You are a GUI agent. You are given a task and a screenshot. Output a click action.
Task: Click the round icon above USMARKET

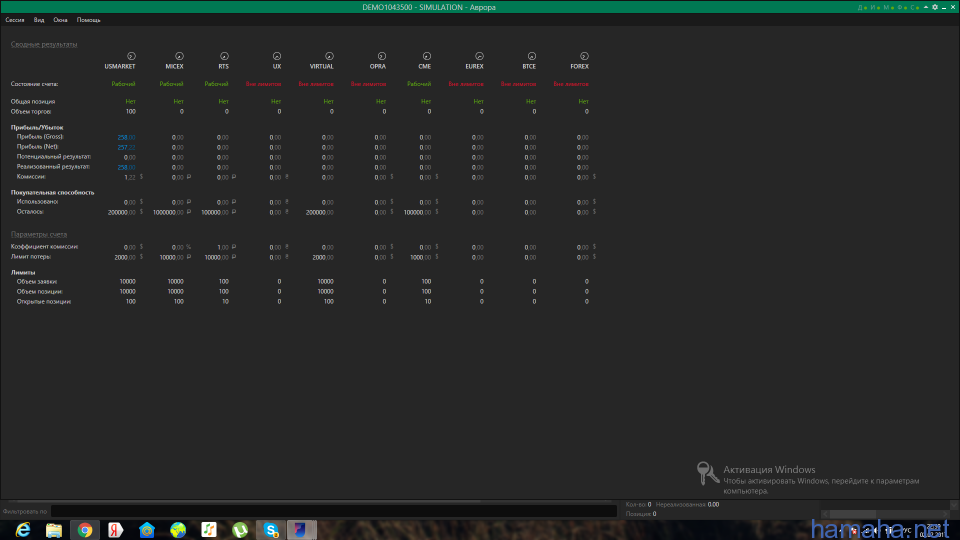pos(131,56)
